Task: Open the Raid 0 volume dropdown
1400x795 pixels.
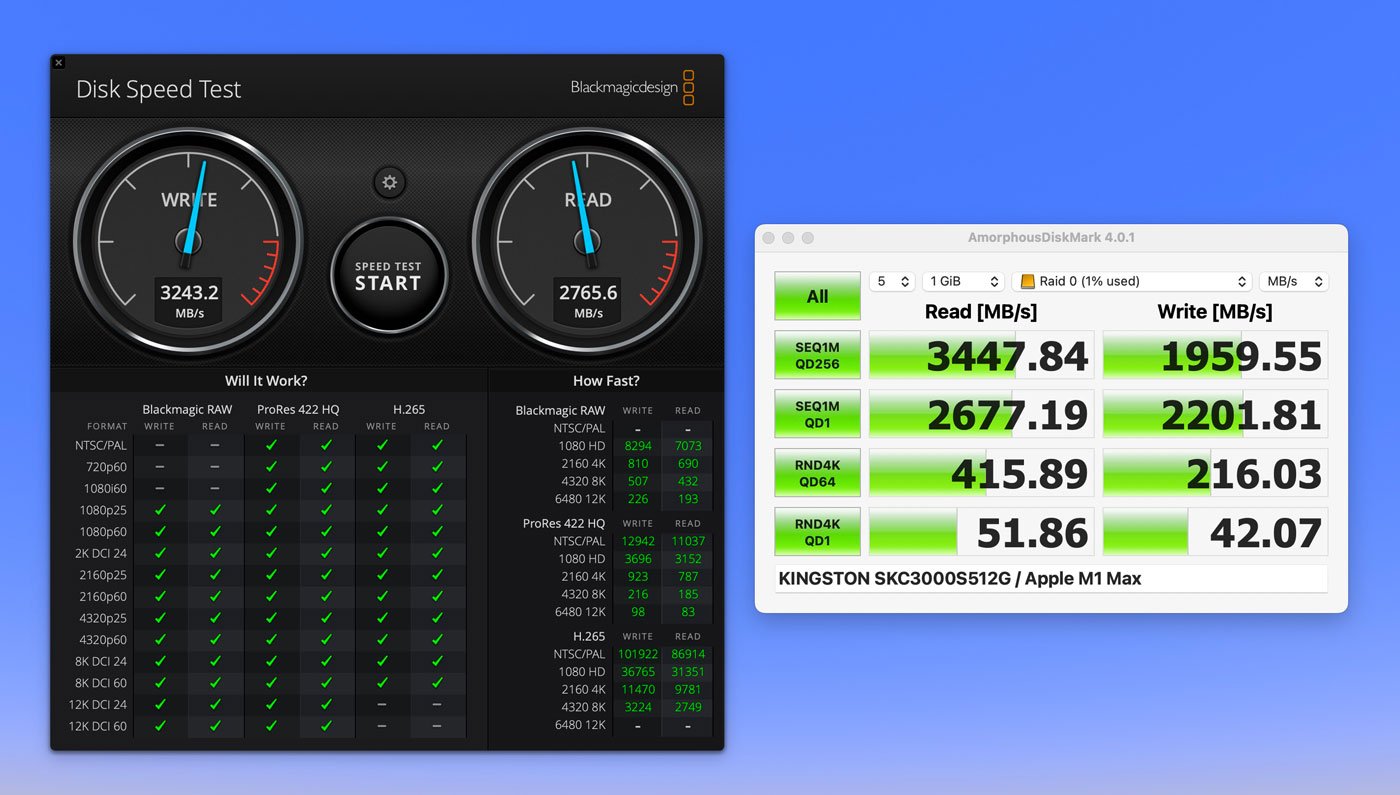Action: click(x=1132, y=282)
